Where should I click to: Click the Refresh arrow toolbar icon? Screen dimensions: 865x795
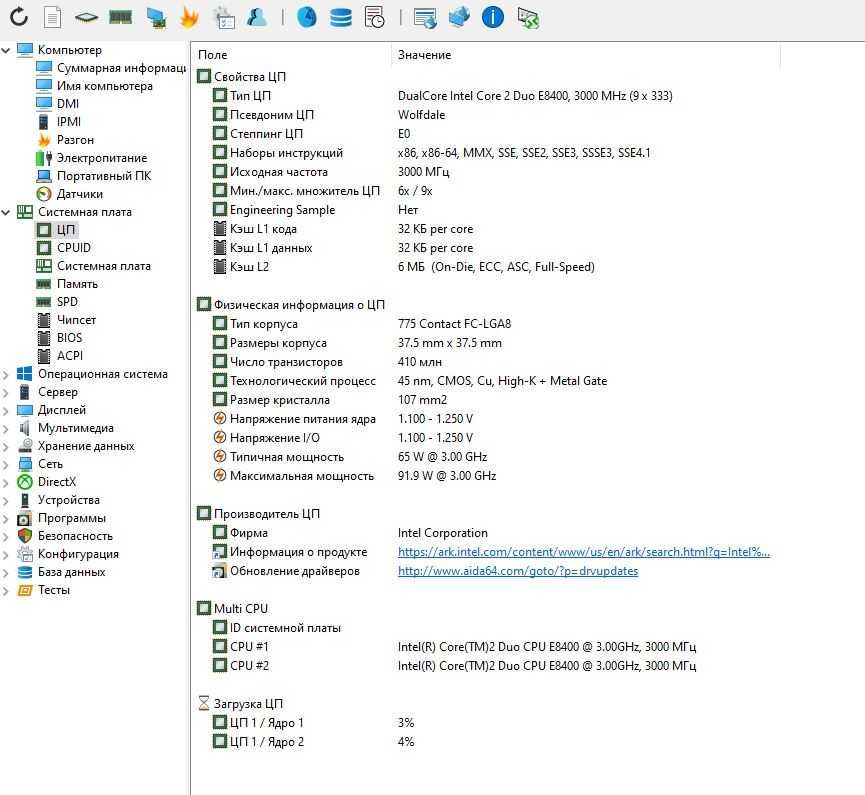tap(19, 17)
